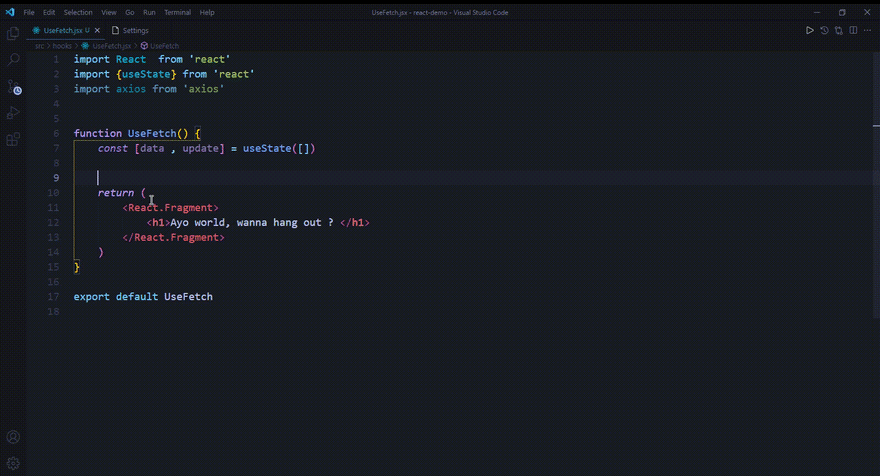Click closing React.Fragment tag on line 13
880x476 pixels.
[x=173, y=237]
